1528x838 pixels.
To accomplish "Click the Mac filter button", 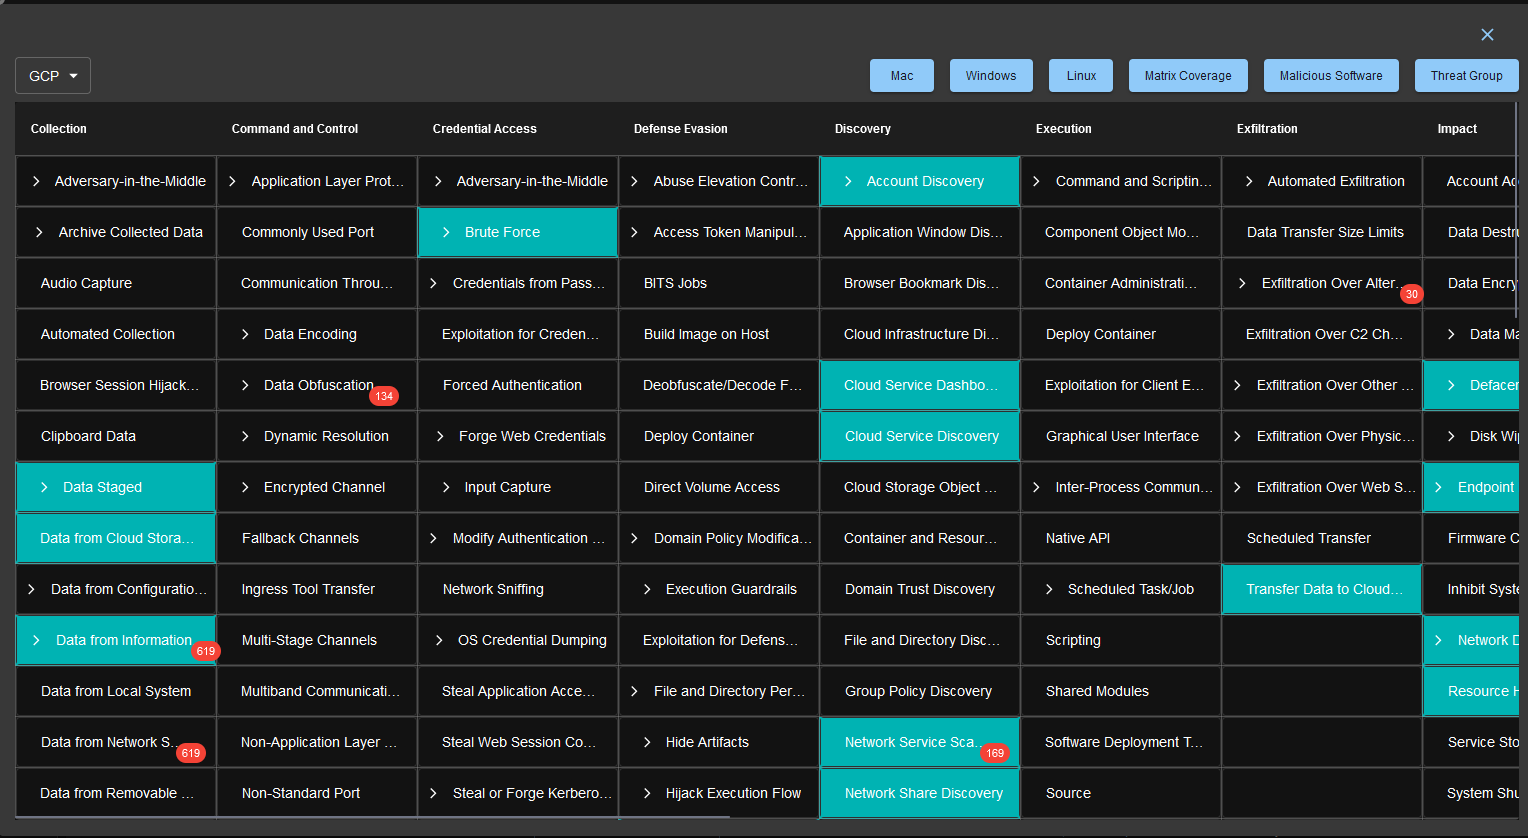I will 901,76.
